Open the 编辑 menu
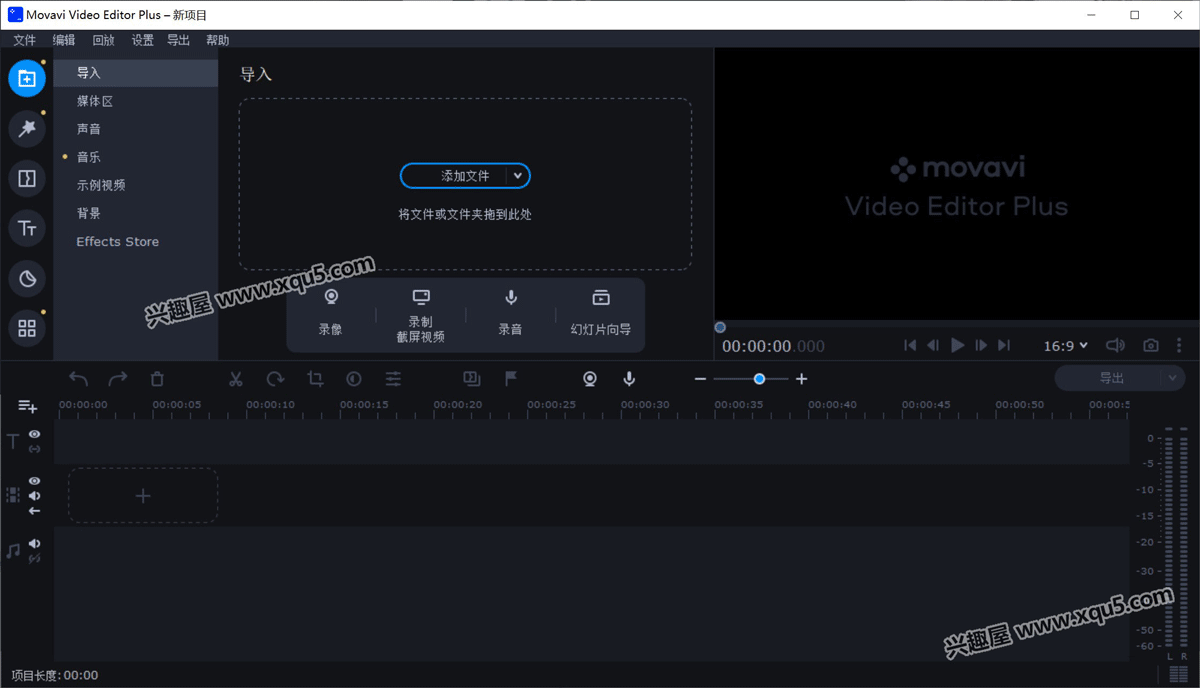The width and height of the screenshot is (1200, 688). click(x=64, y=40)
